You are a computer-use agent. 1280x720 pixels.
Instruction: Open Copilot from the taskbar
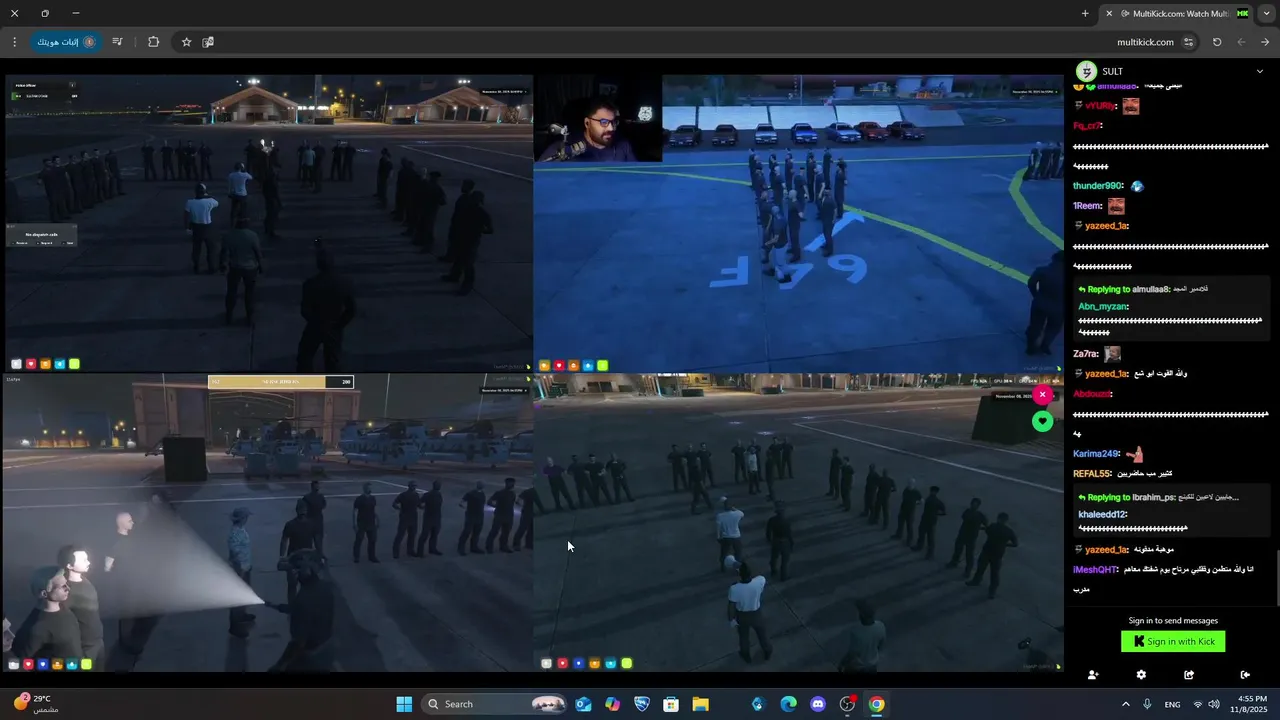tap(613, 704)
